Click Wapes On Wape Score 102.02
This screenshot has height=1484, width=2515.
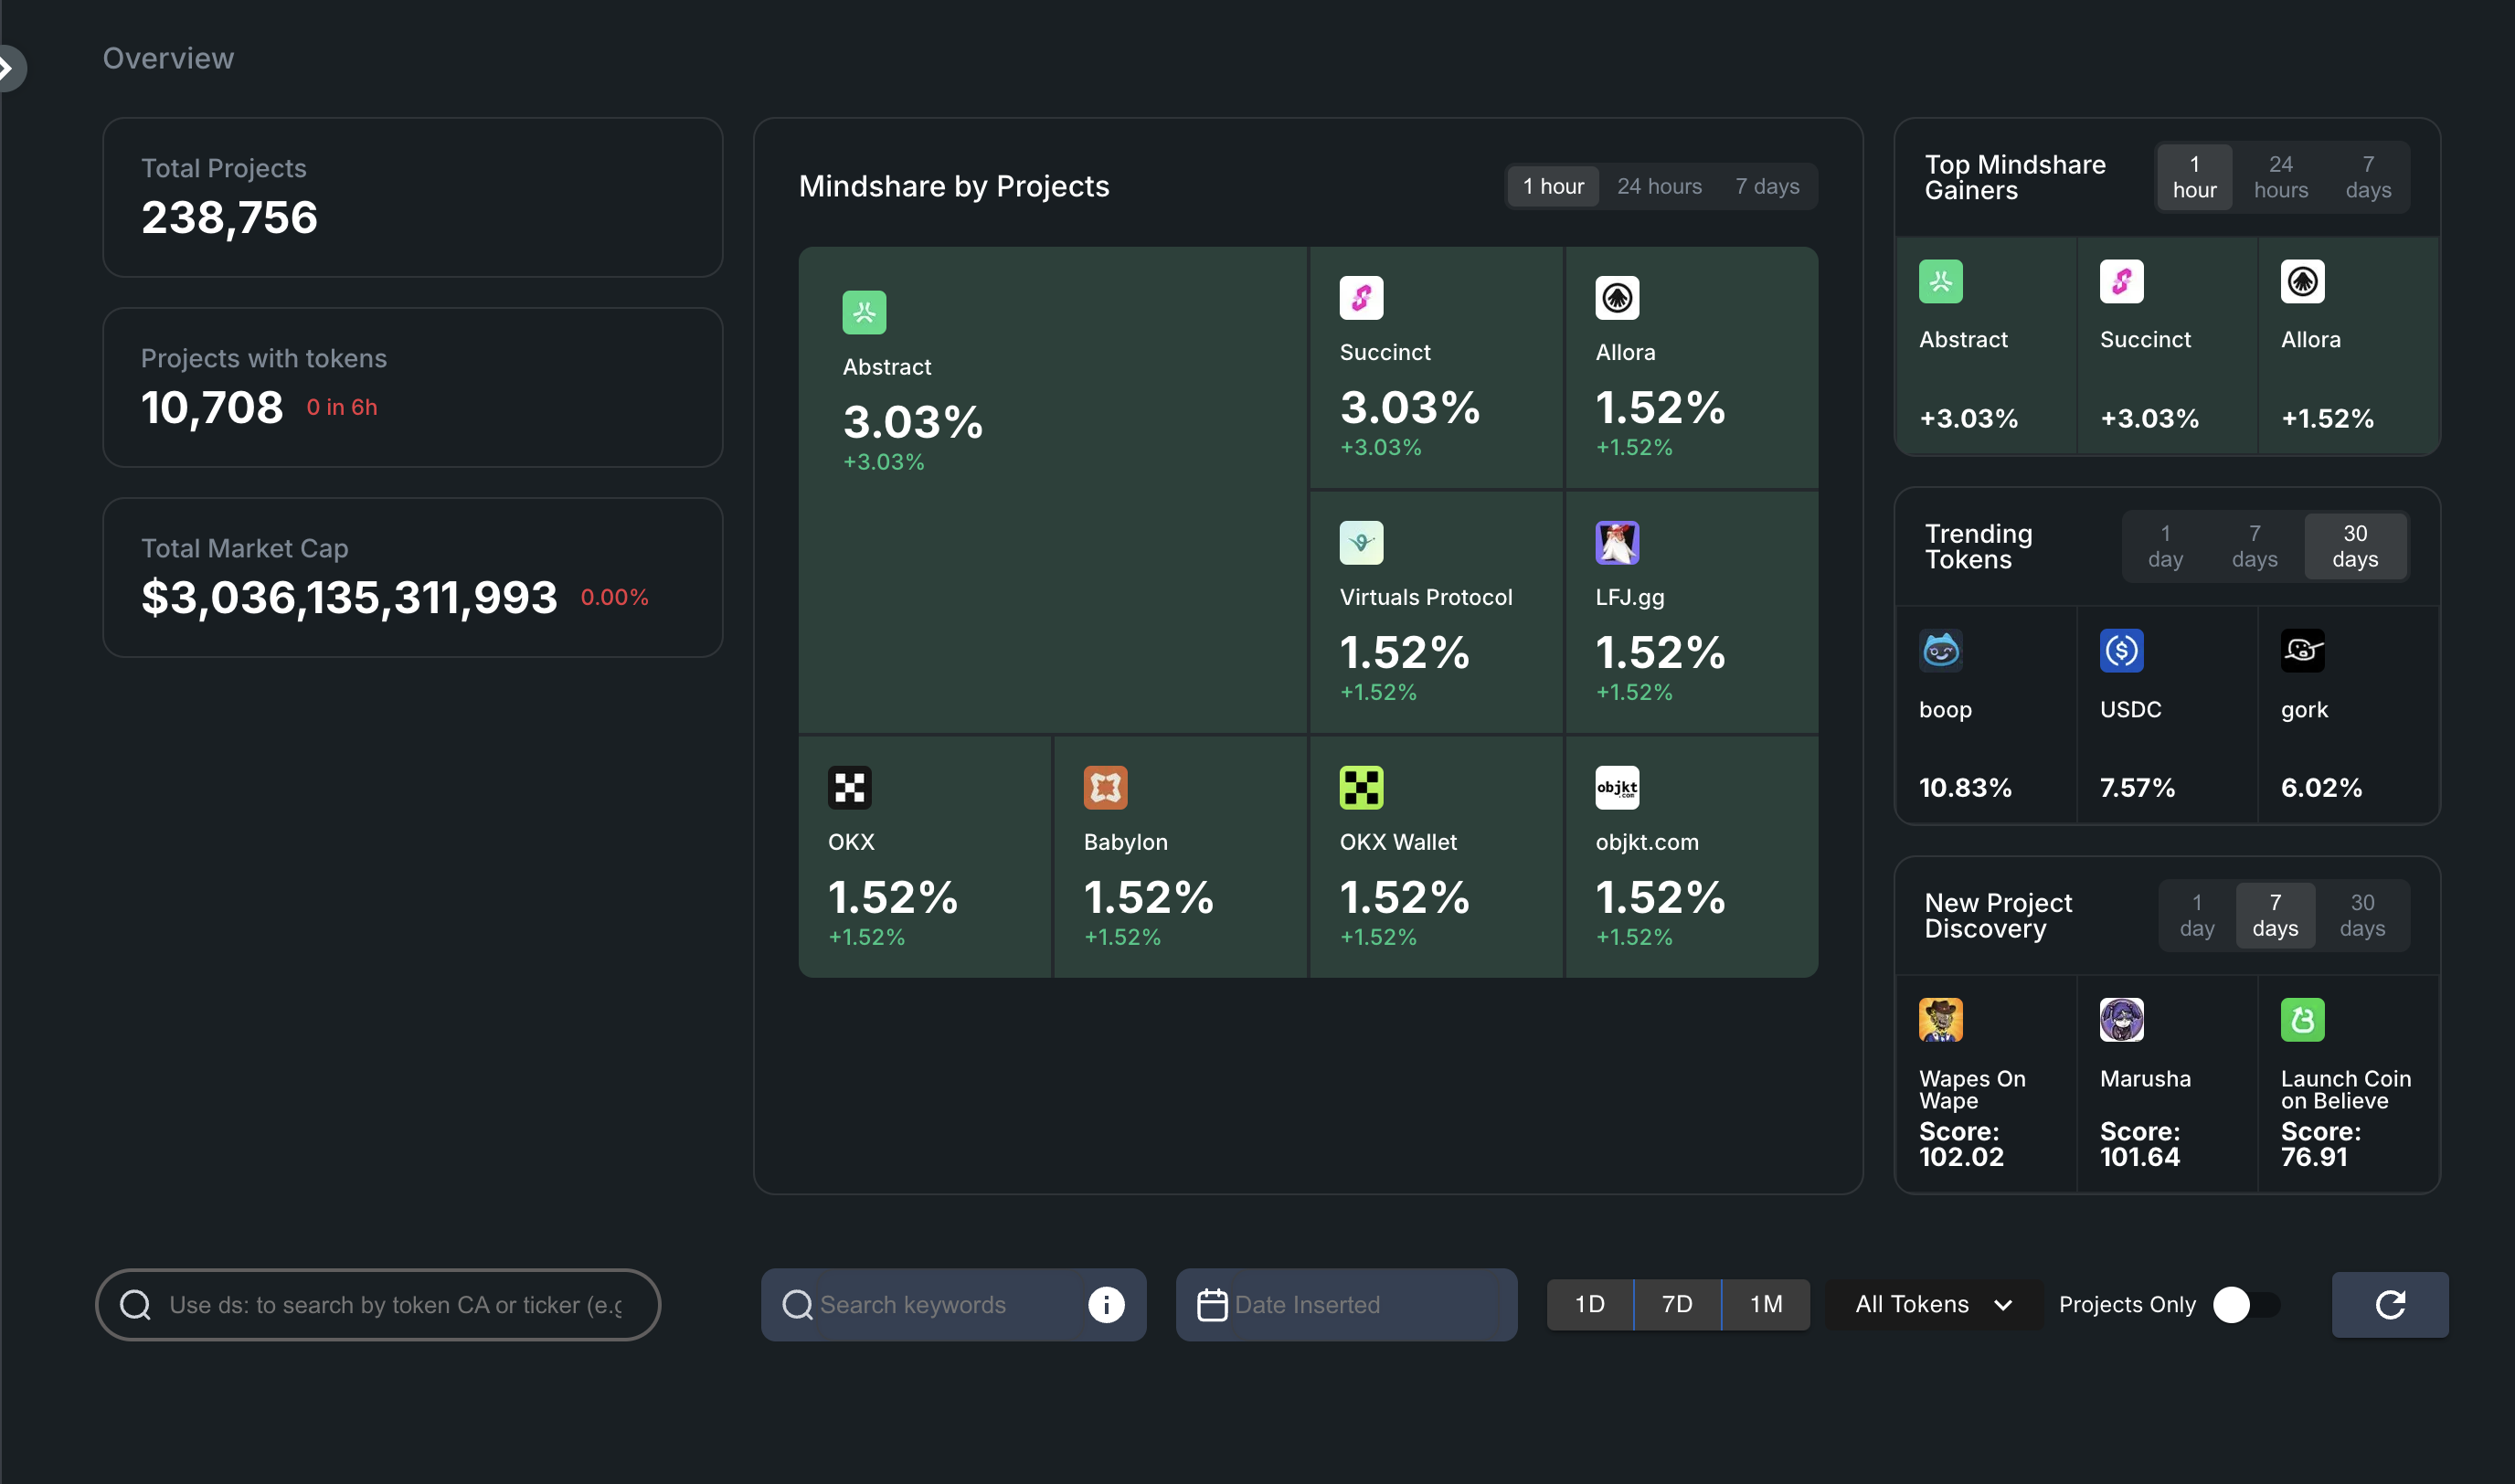click(x=1961, y=1144)
